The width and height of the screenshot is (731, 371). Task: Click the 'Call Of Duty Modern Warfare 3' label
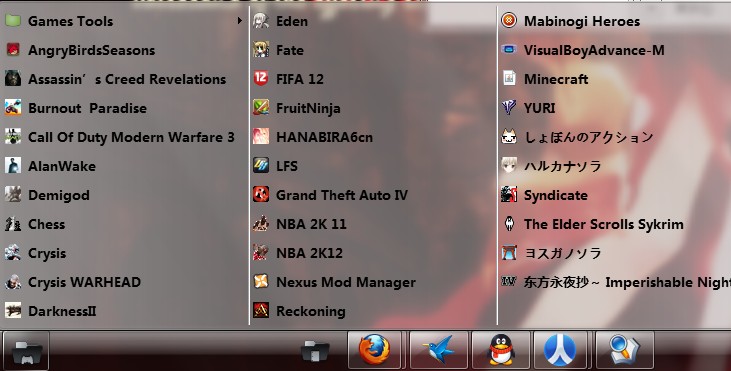click(131, 137)
